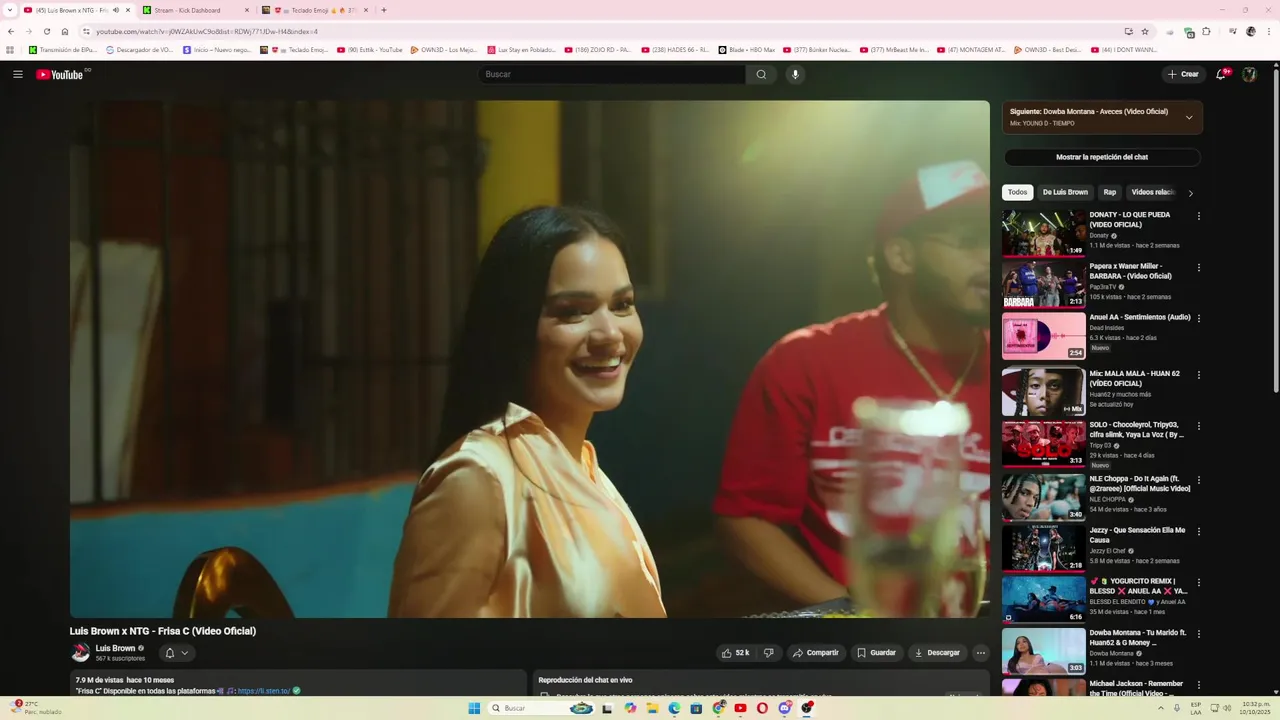This screenshot has width=1280, height=720.
Task: Open Windows Start menu
Action: point(474,708)
